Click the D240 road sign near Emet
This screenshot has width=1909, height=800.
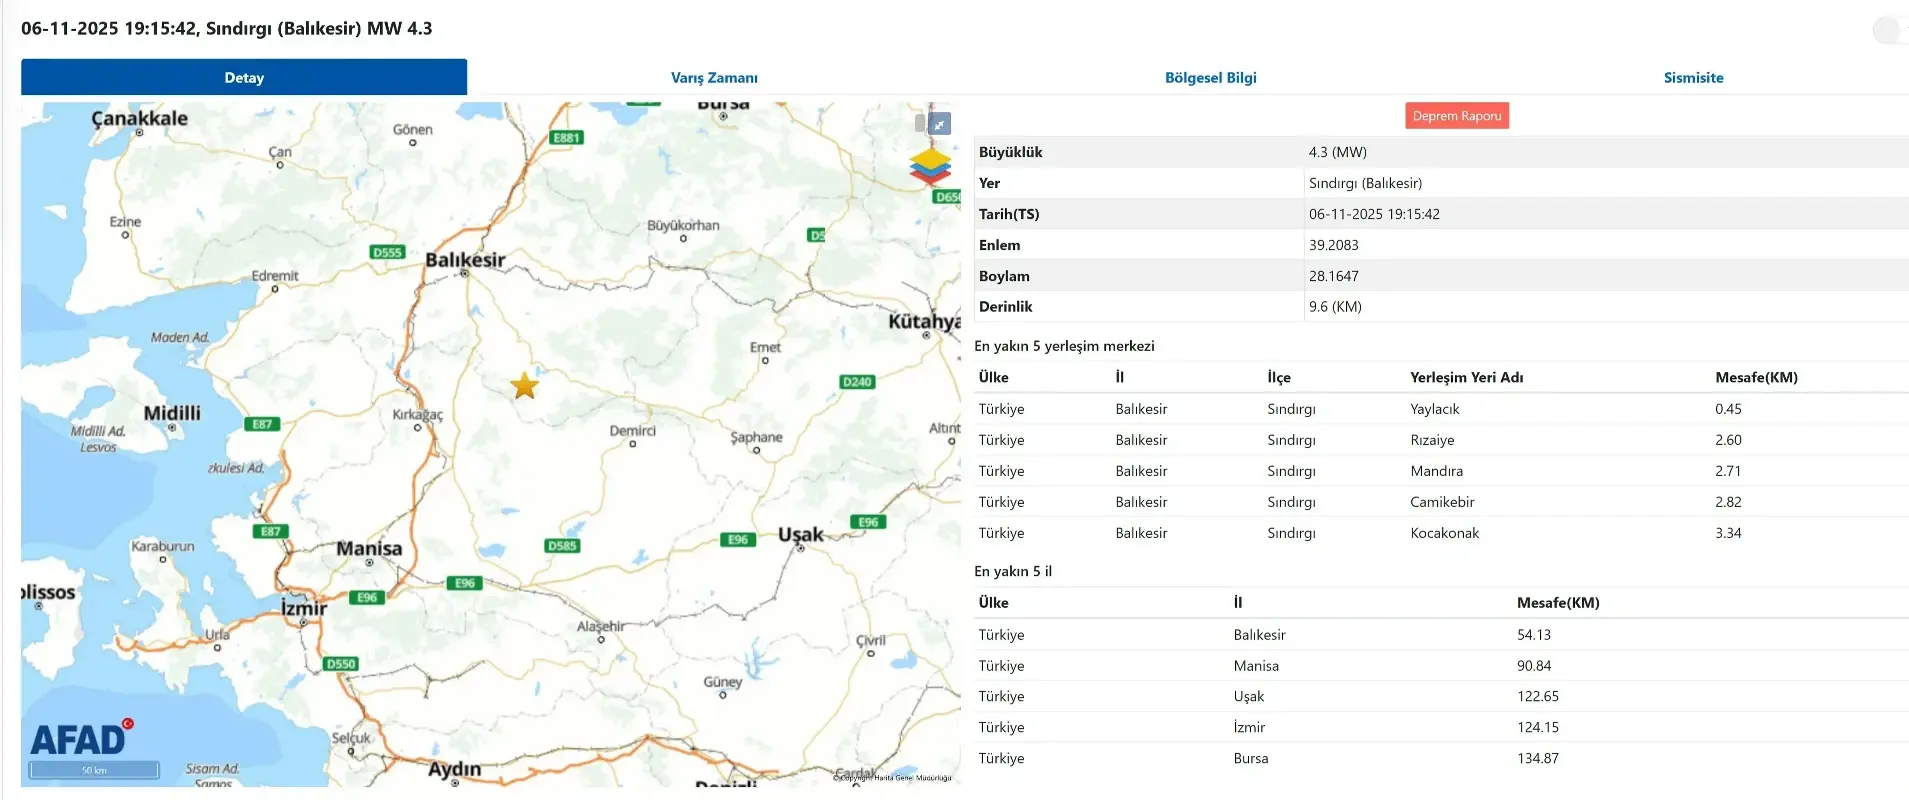point(857,382)
